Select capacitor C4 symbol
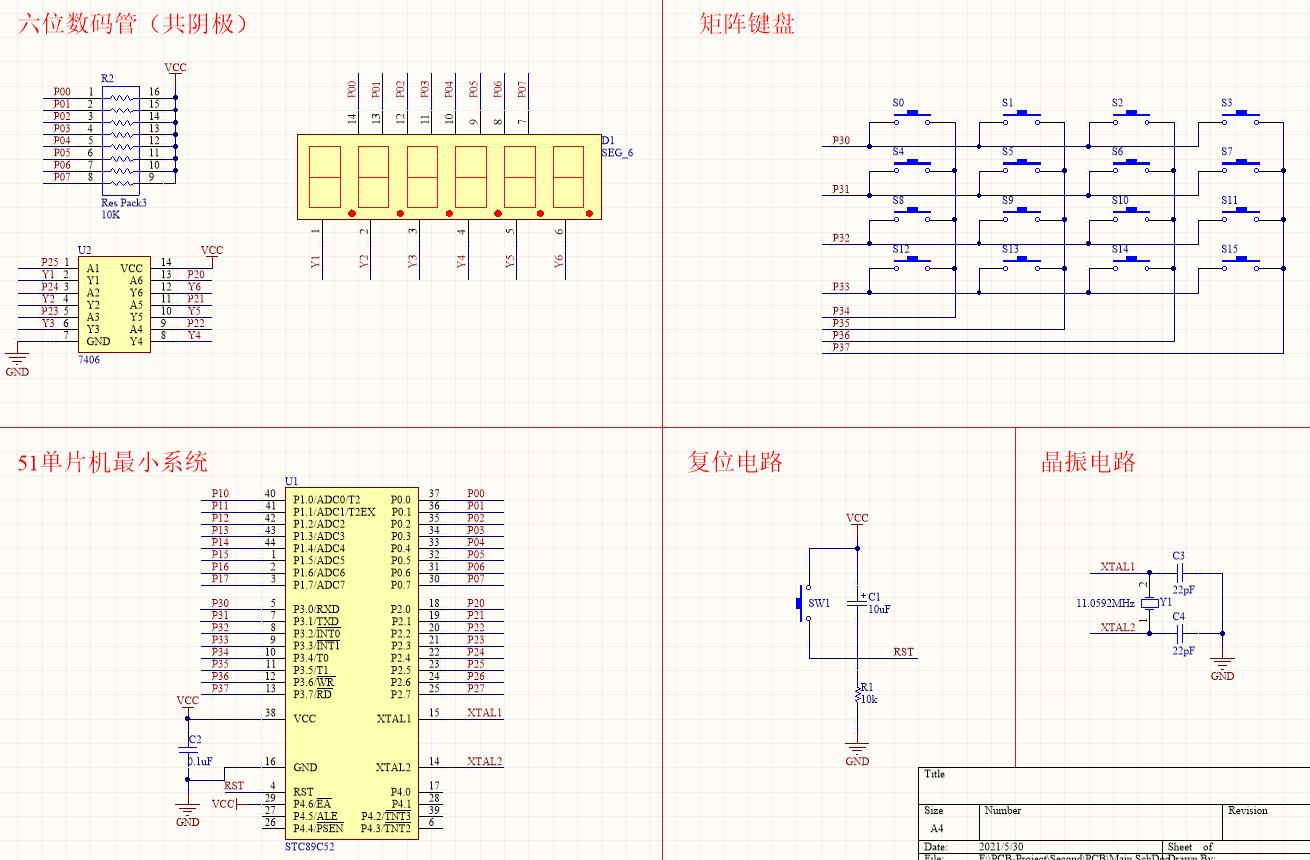Screen dimensions: 1310x860 (1180, 632)
